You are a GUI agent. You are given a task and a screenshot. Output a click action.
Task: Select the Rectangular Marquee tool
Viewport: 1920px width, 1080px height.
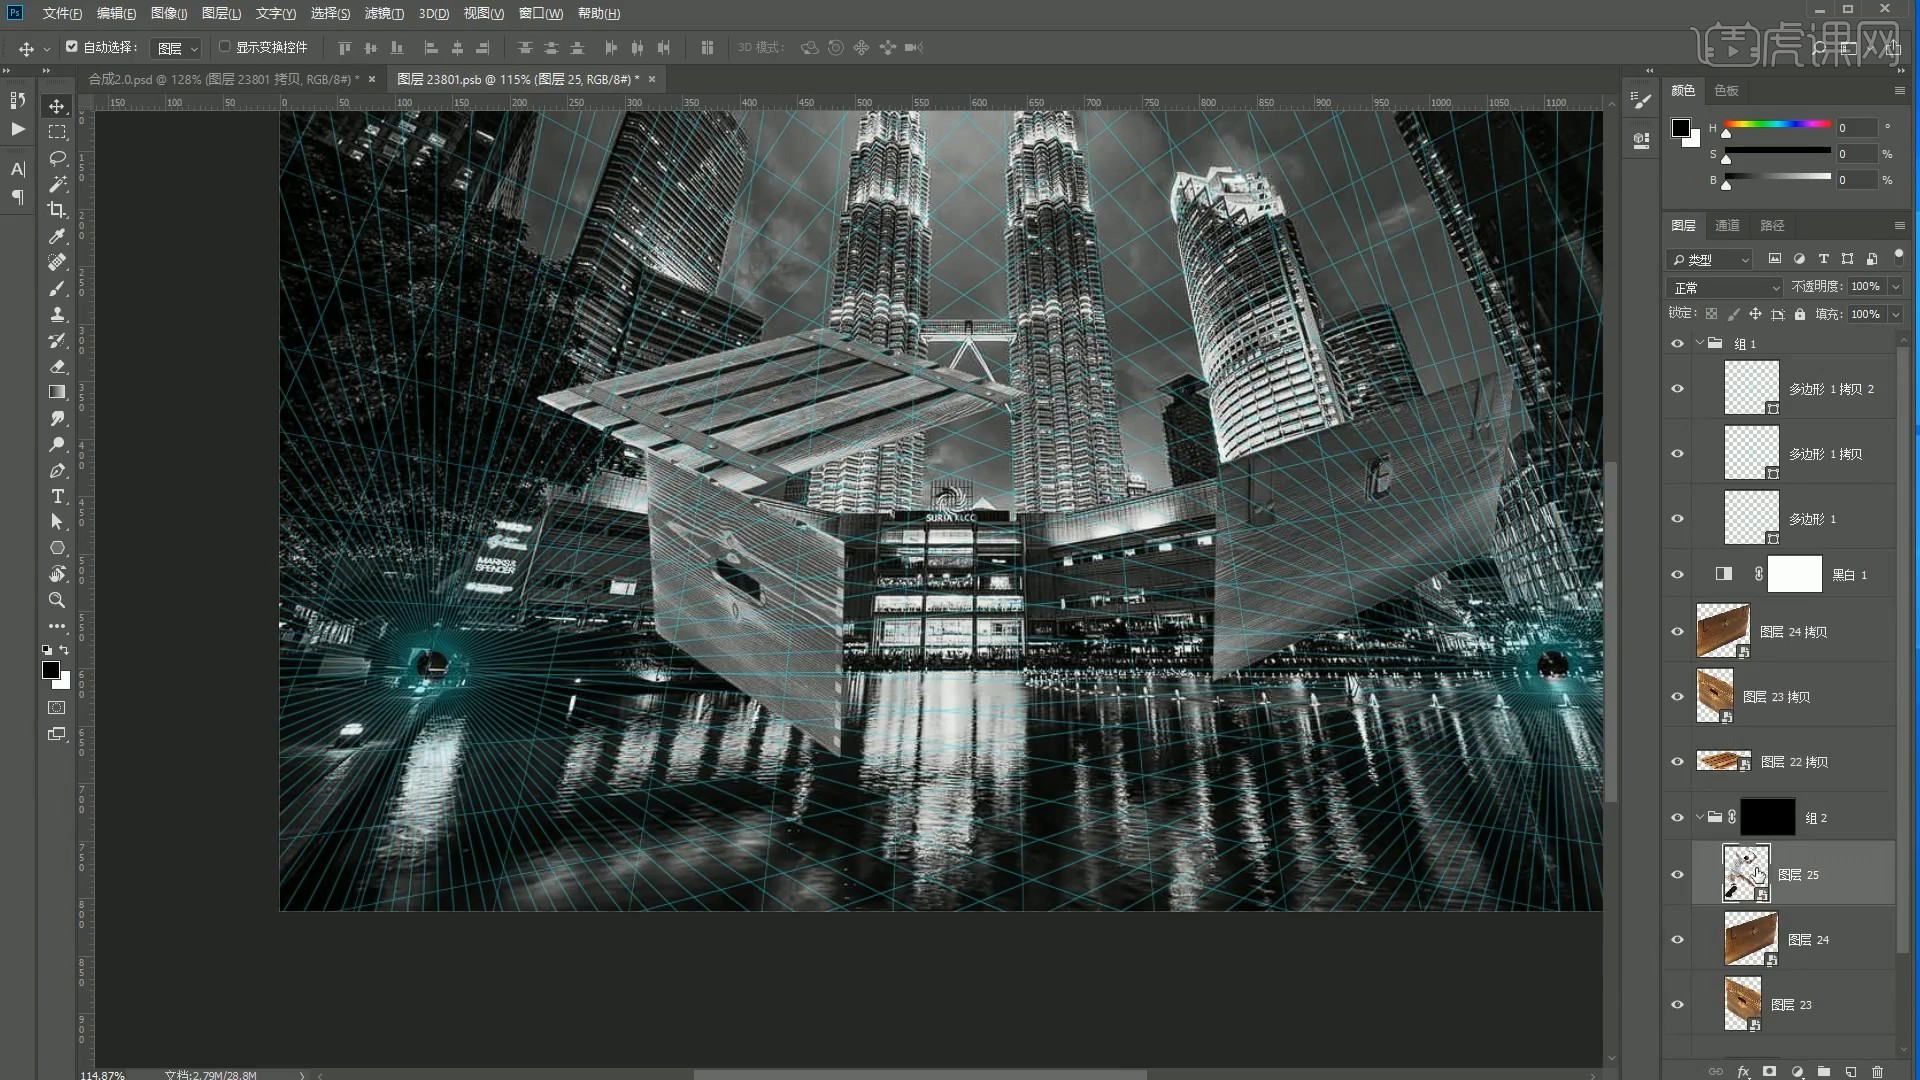(x=57, y=132)
